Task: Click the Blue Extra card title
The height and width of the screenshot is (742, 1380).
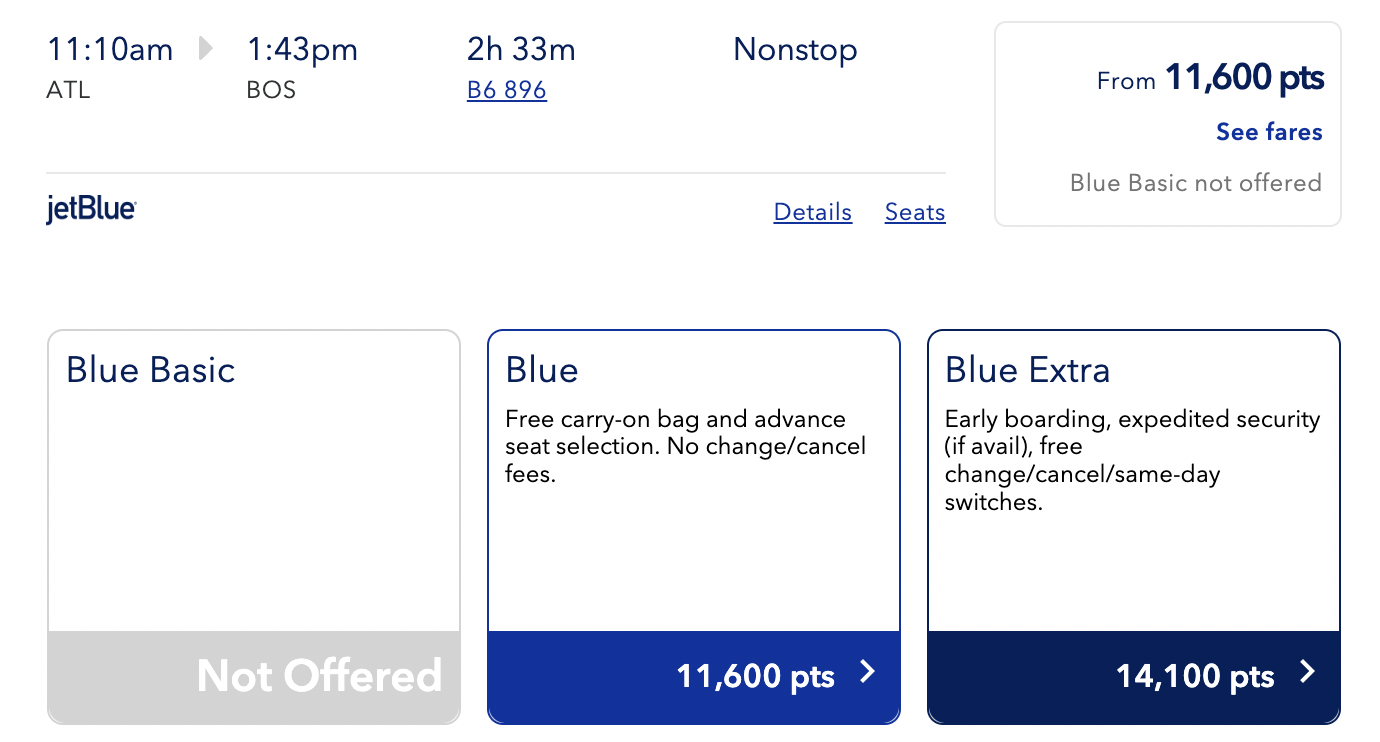Action: pos(1028,370)
